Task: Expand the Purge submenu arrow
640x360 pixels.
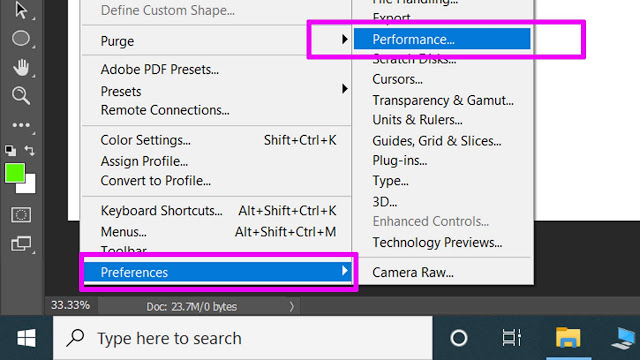Action: click(x=344, y=40)
